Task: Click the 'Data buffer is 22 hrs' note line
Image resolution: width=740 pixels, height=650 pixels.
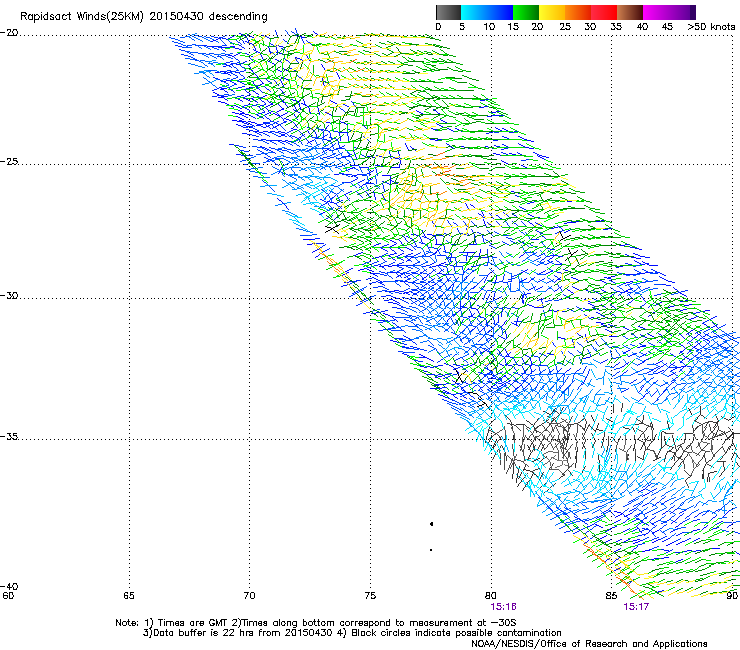Action: point(352,633)
